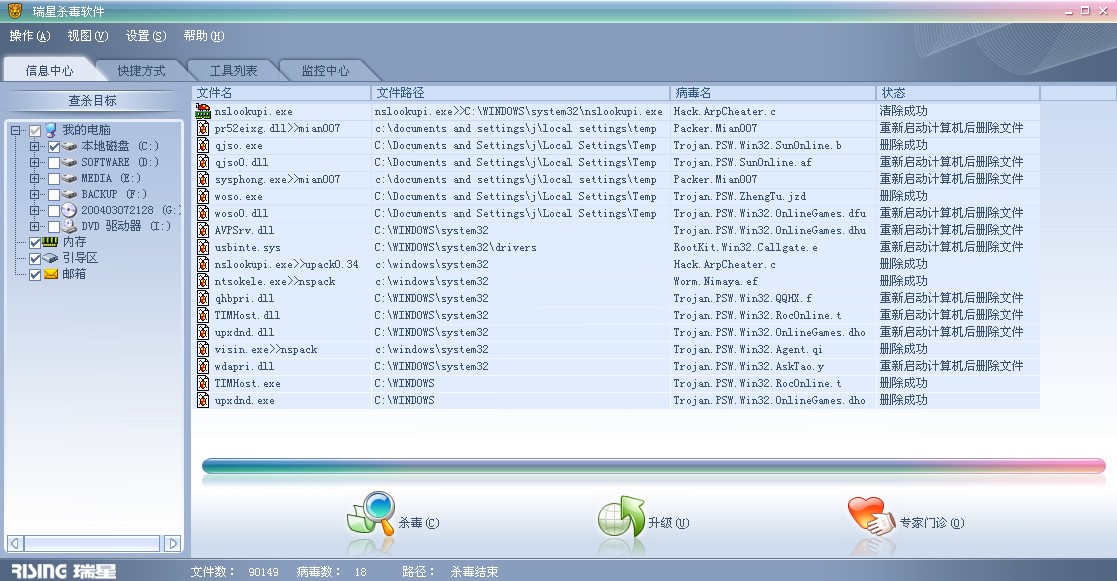The height and width of the screenshot is (581, 1117).
Task: Click the tree scrollbar right arrow
Action: pyautogui.click(x=172, y=543)
